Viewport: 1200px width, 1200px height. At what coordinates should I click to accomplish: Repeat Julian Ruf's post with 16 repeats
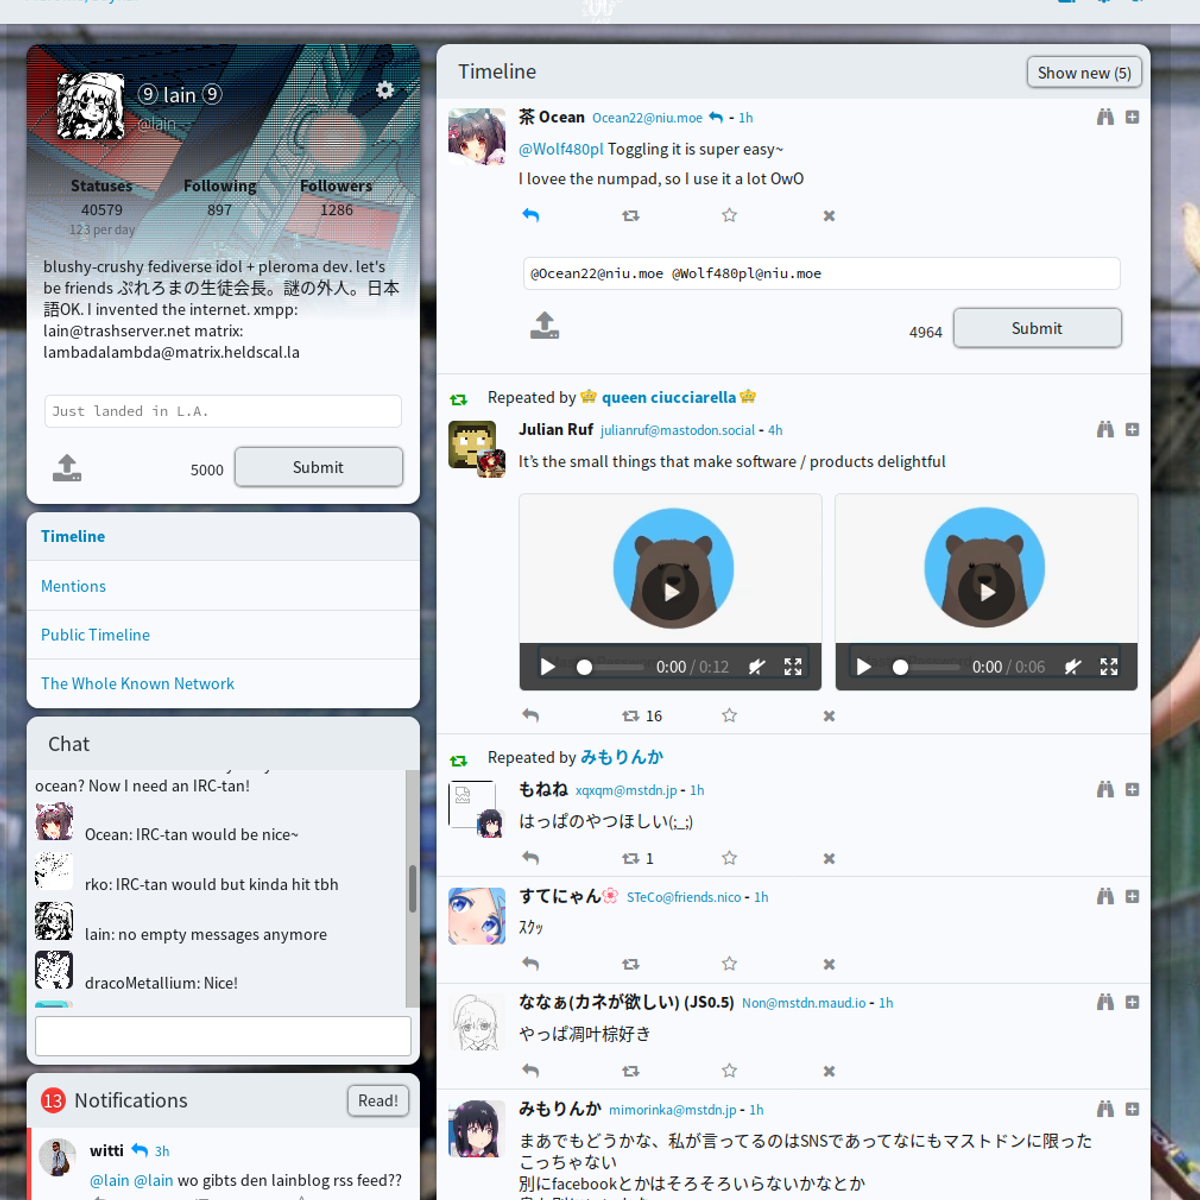point(631,716)
